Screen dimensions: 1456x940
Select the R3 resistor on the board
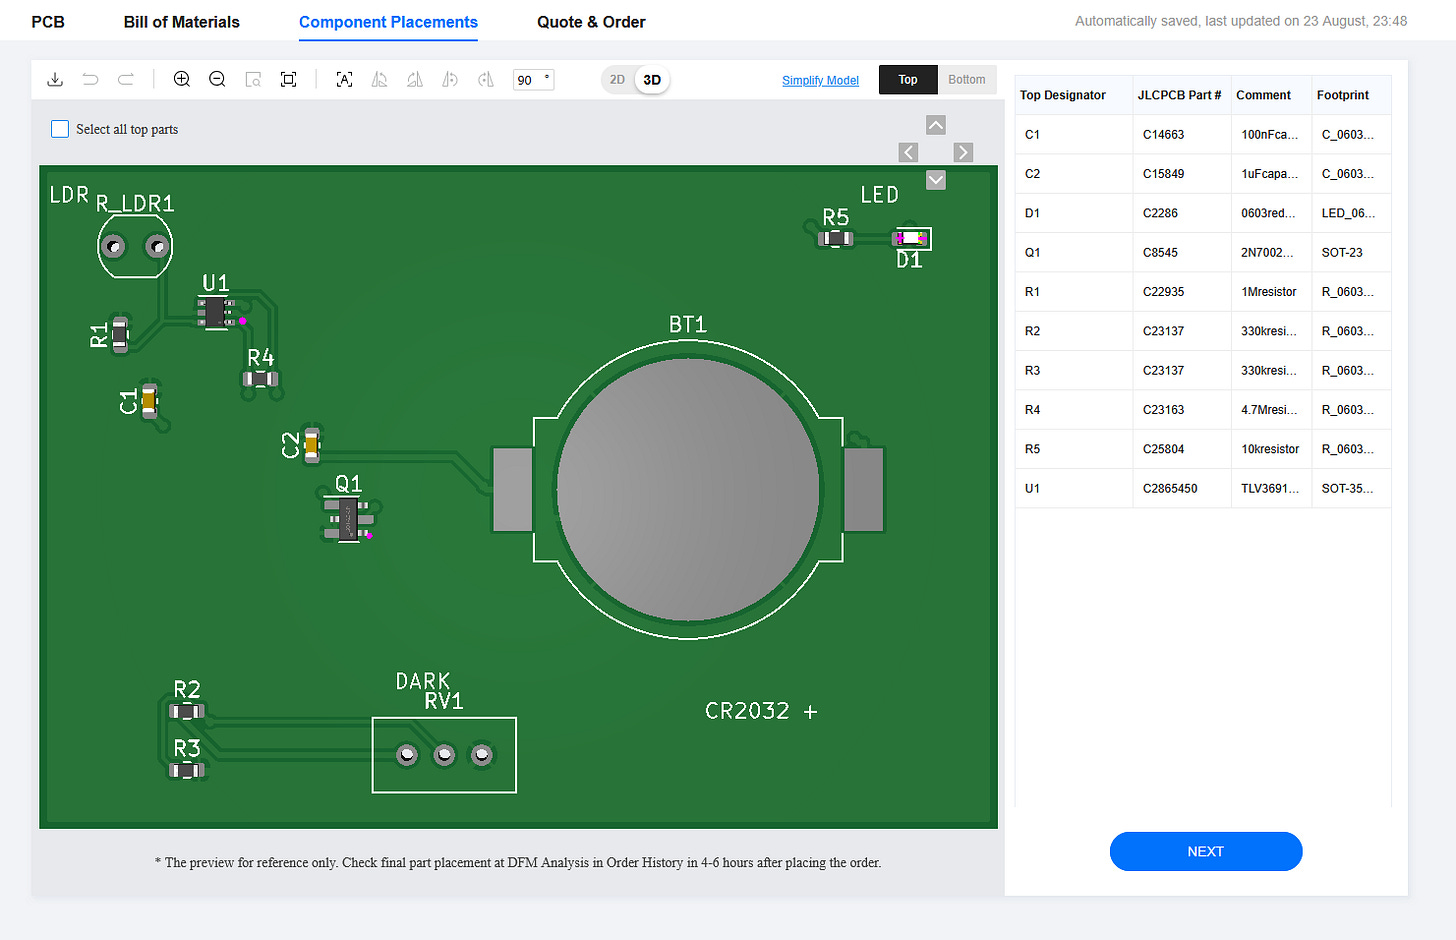click(187, 770)
